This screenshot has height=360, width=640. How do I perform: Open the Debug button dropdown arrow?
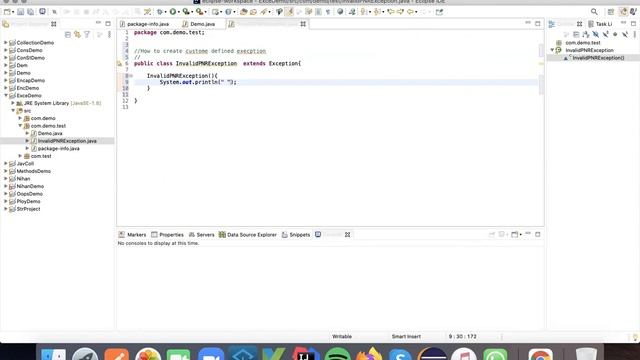tap(165, 12)
